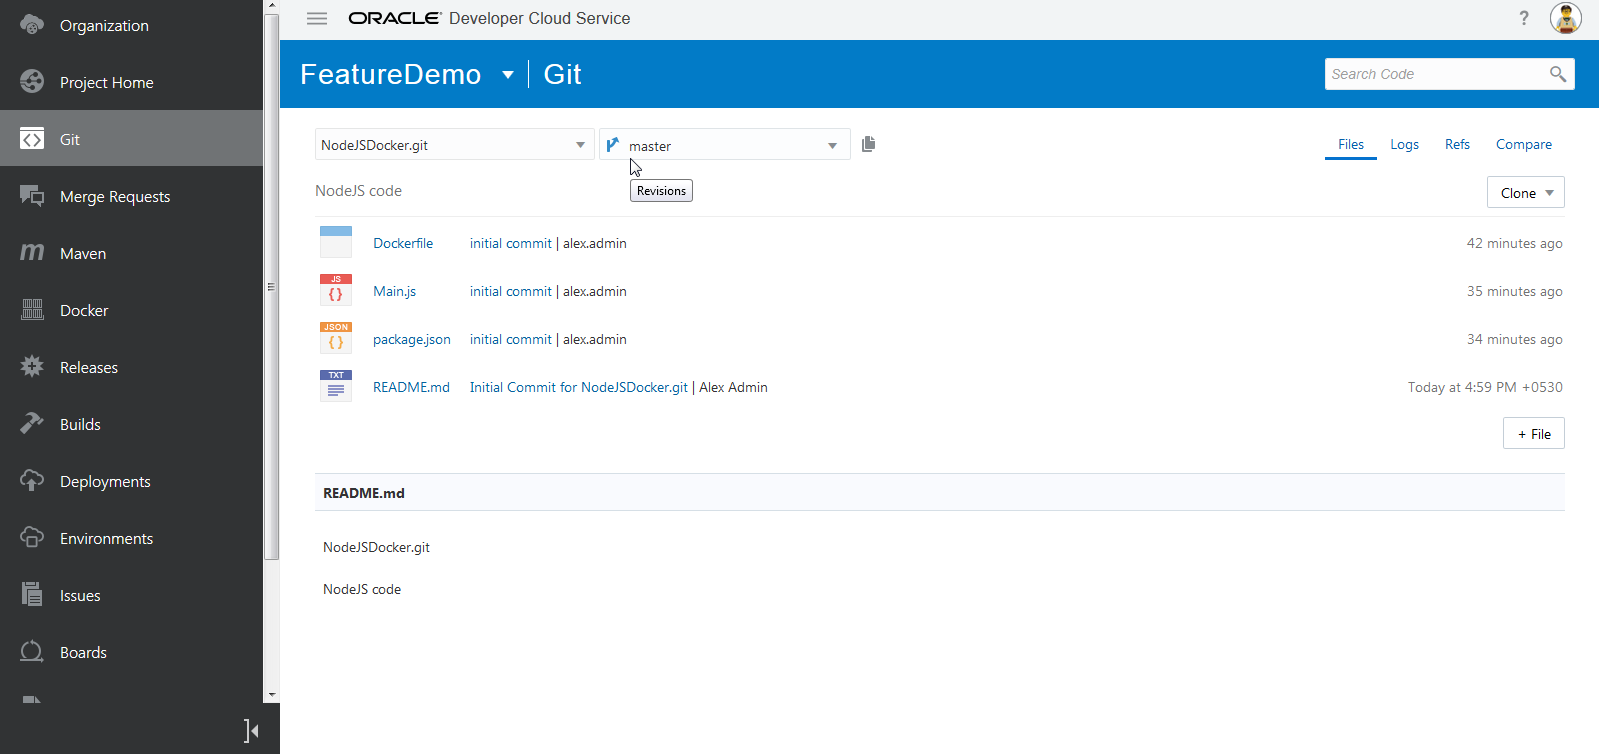Go to Project Home in sidebar
The width and height of the screenshot is (1599, 754).
tap(107, 82)
